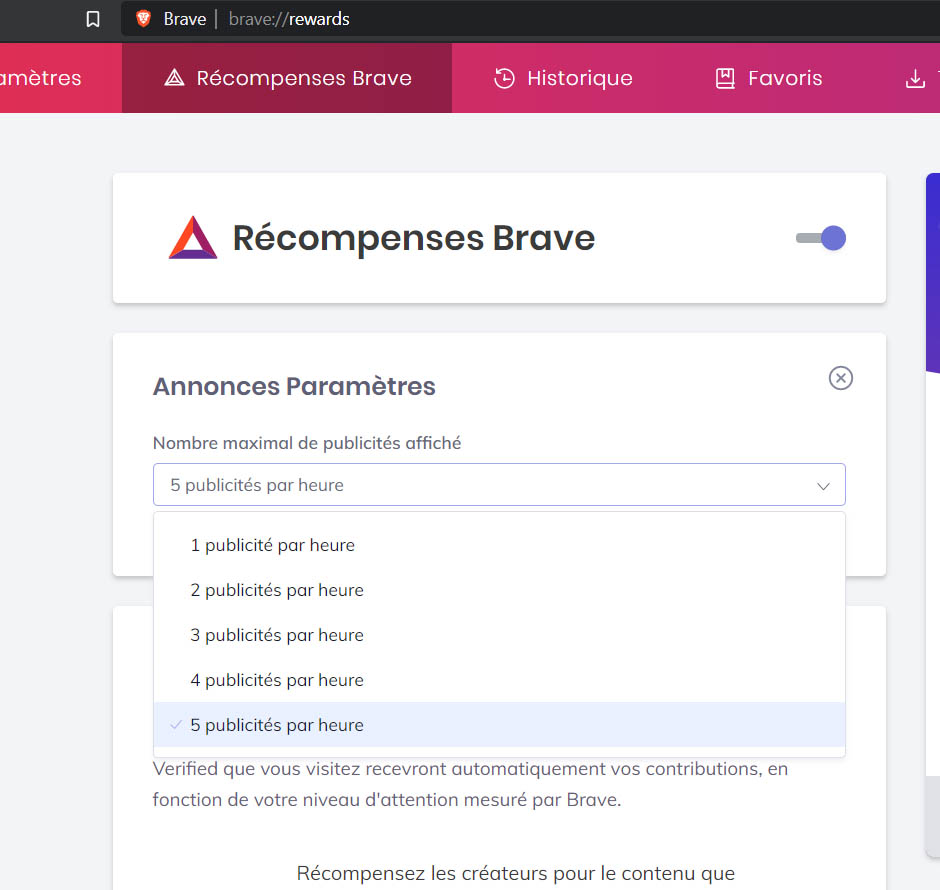
Task: Choose 3 publicités par heure option
Action: [499, 635]
